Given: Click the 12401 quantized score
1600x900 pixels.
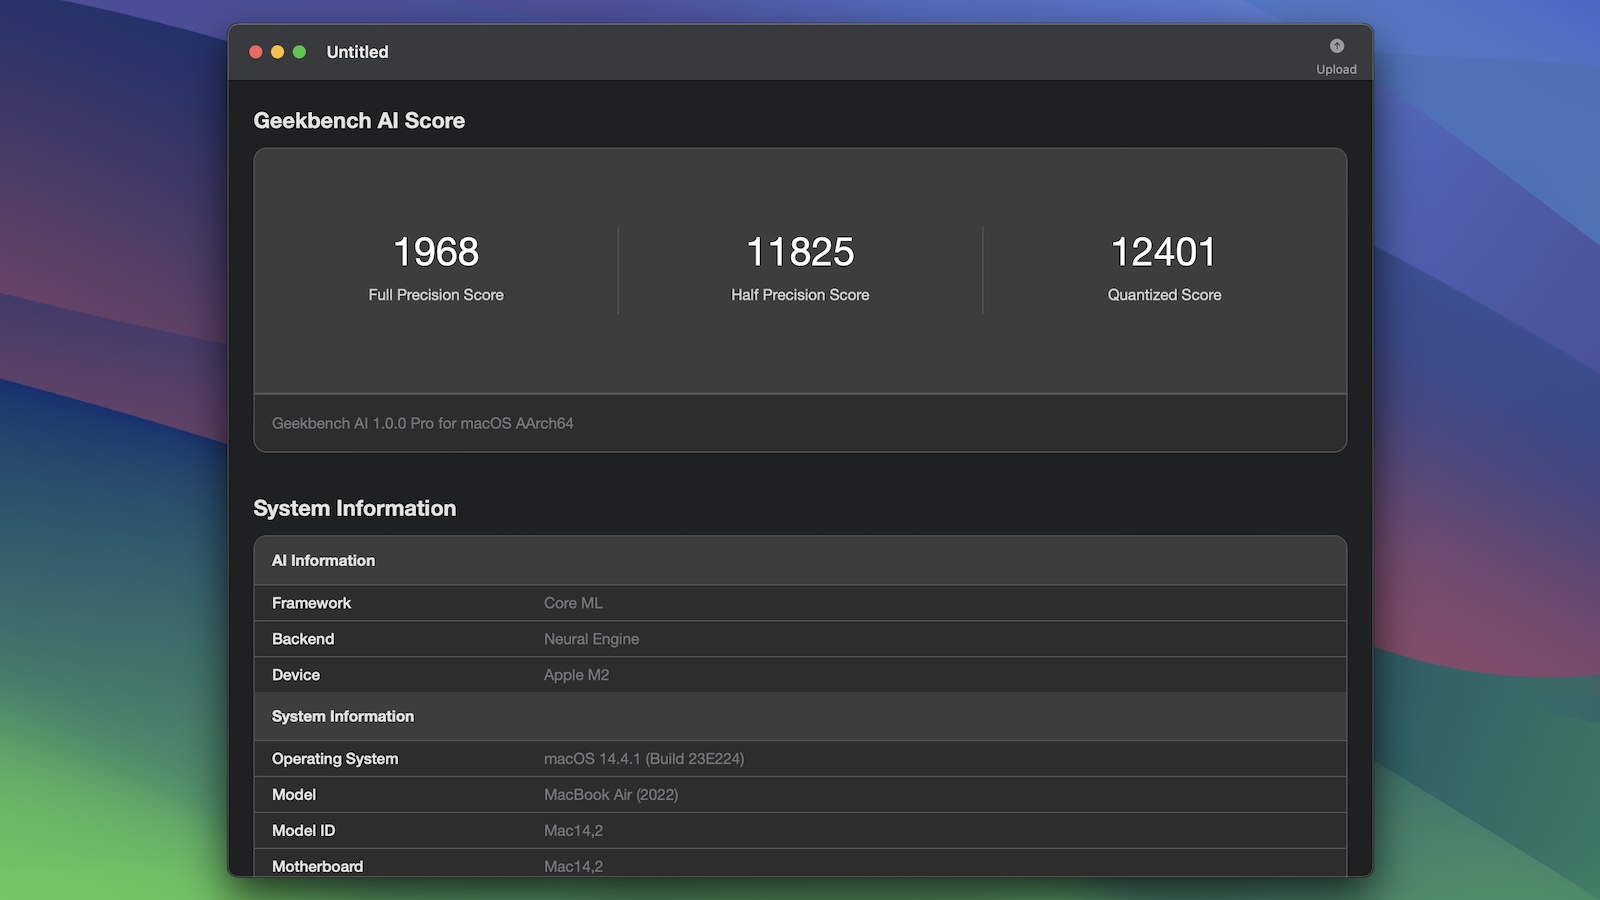Looking at the screenshot, I should tap(1164, 252).
